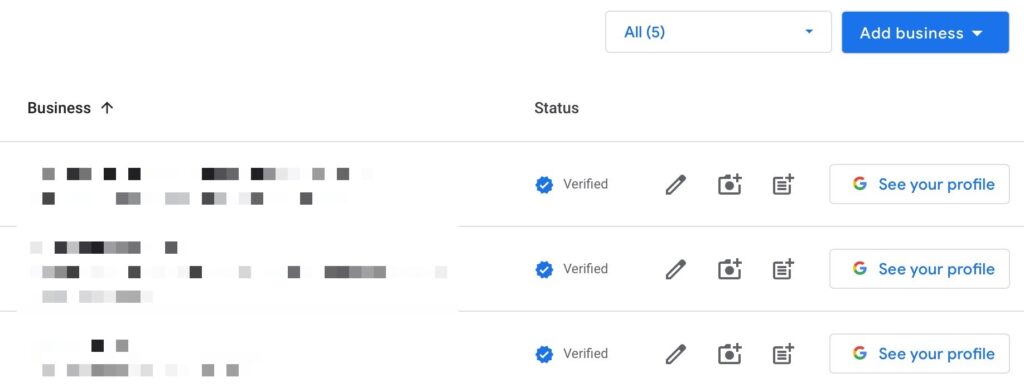Add photo to the first business
The image size is (1024, 387).
729,185
